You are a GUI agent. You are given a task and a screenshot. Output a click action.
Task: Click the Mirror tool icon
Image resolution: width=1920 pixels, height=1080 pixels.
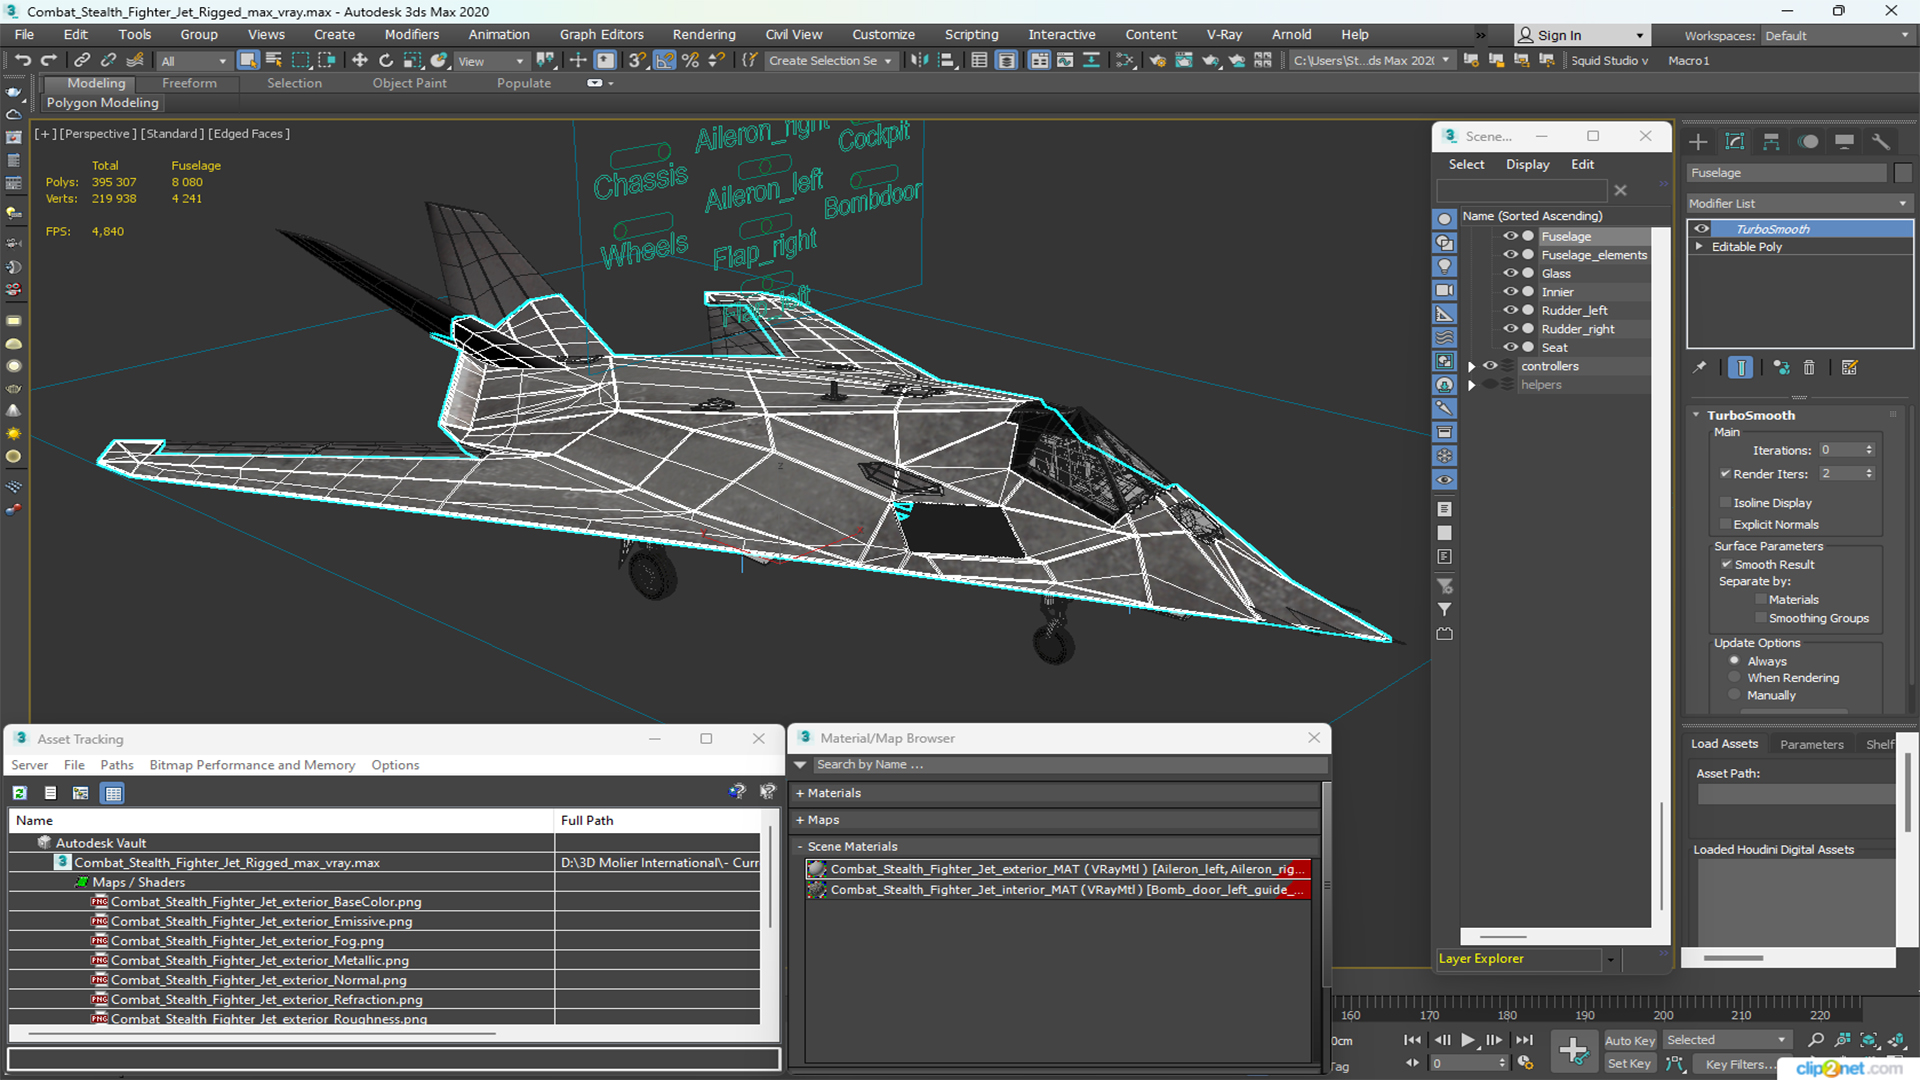(918, 61)
